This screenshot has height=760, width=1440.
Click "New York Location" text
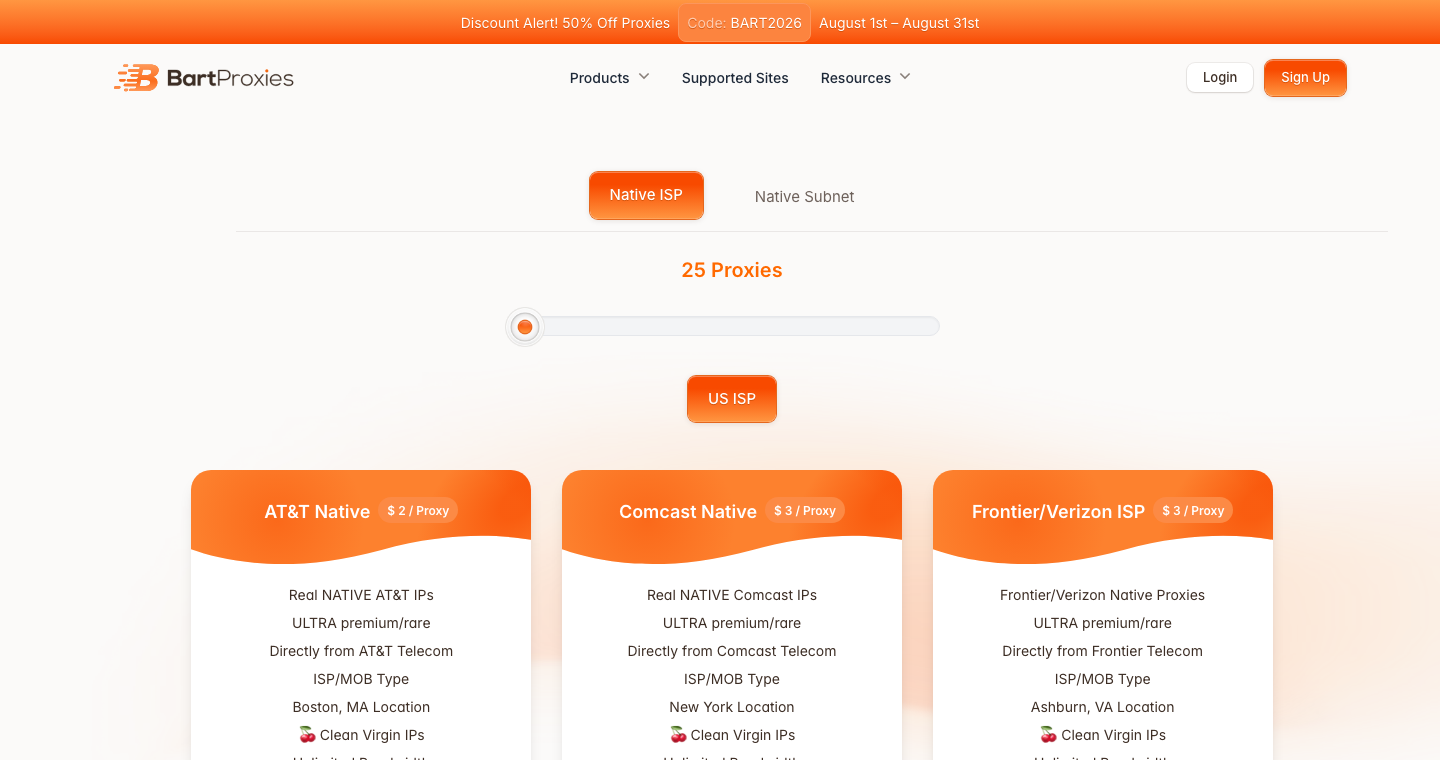732,707
